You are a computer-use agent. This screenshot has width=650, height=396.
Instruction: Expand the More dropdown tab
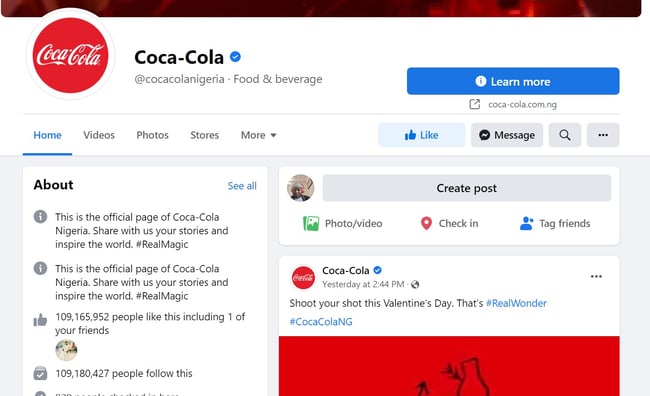pyautogui.click(x=258, y=135)
